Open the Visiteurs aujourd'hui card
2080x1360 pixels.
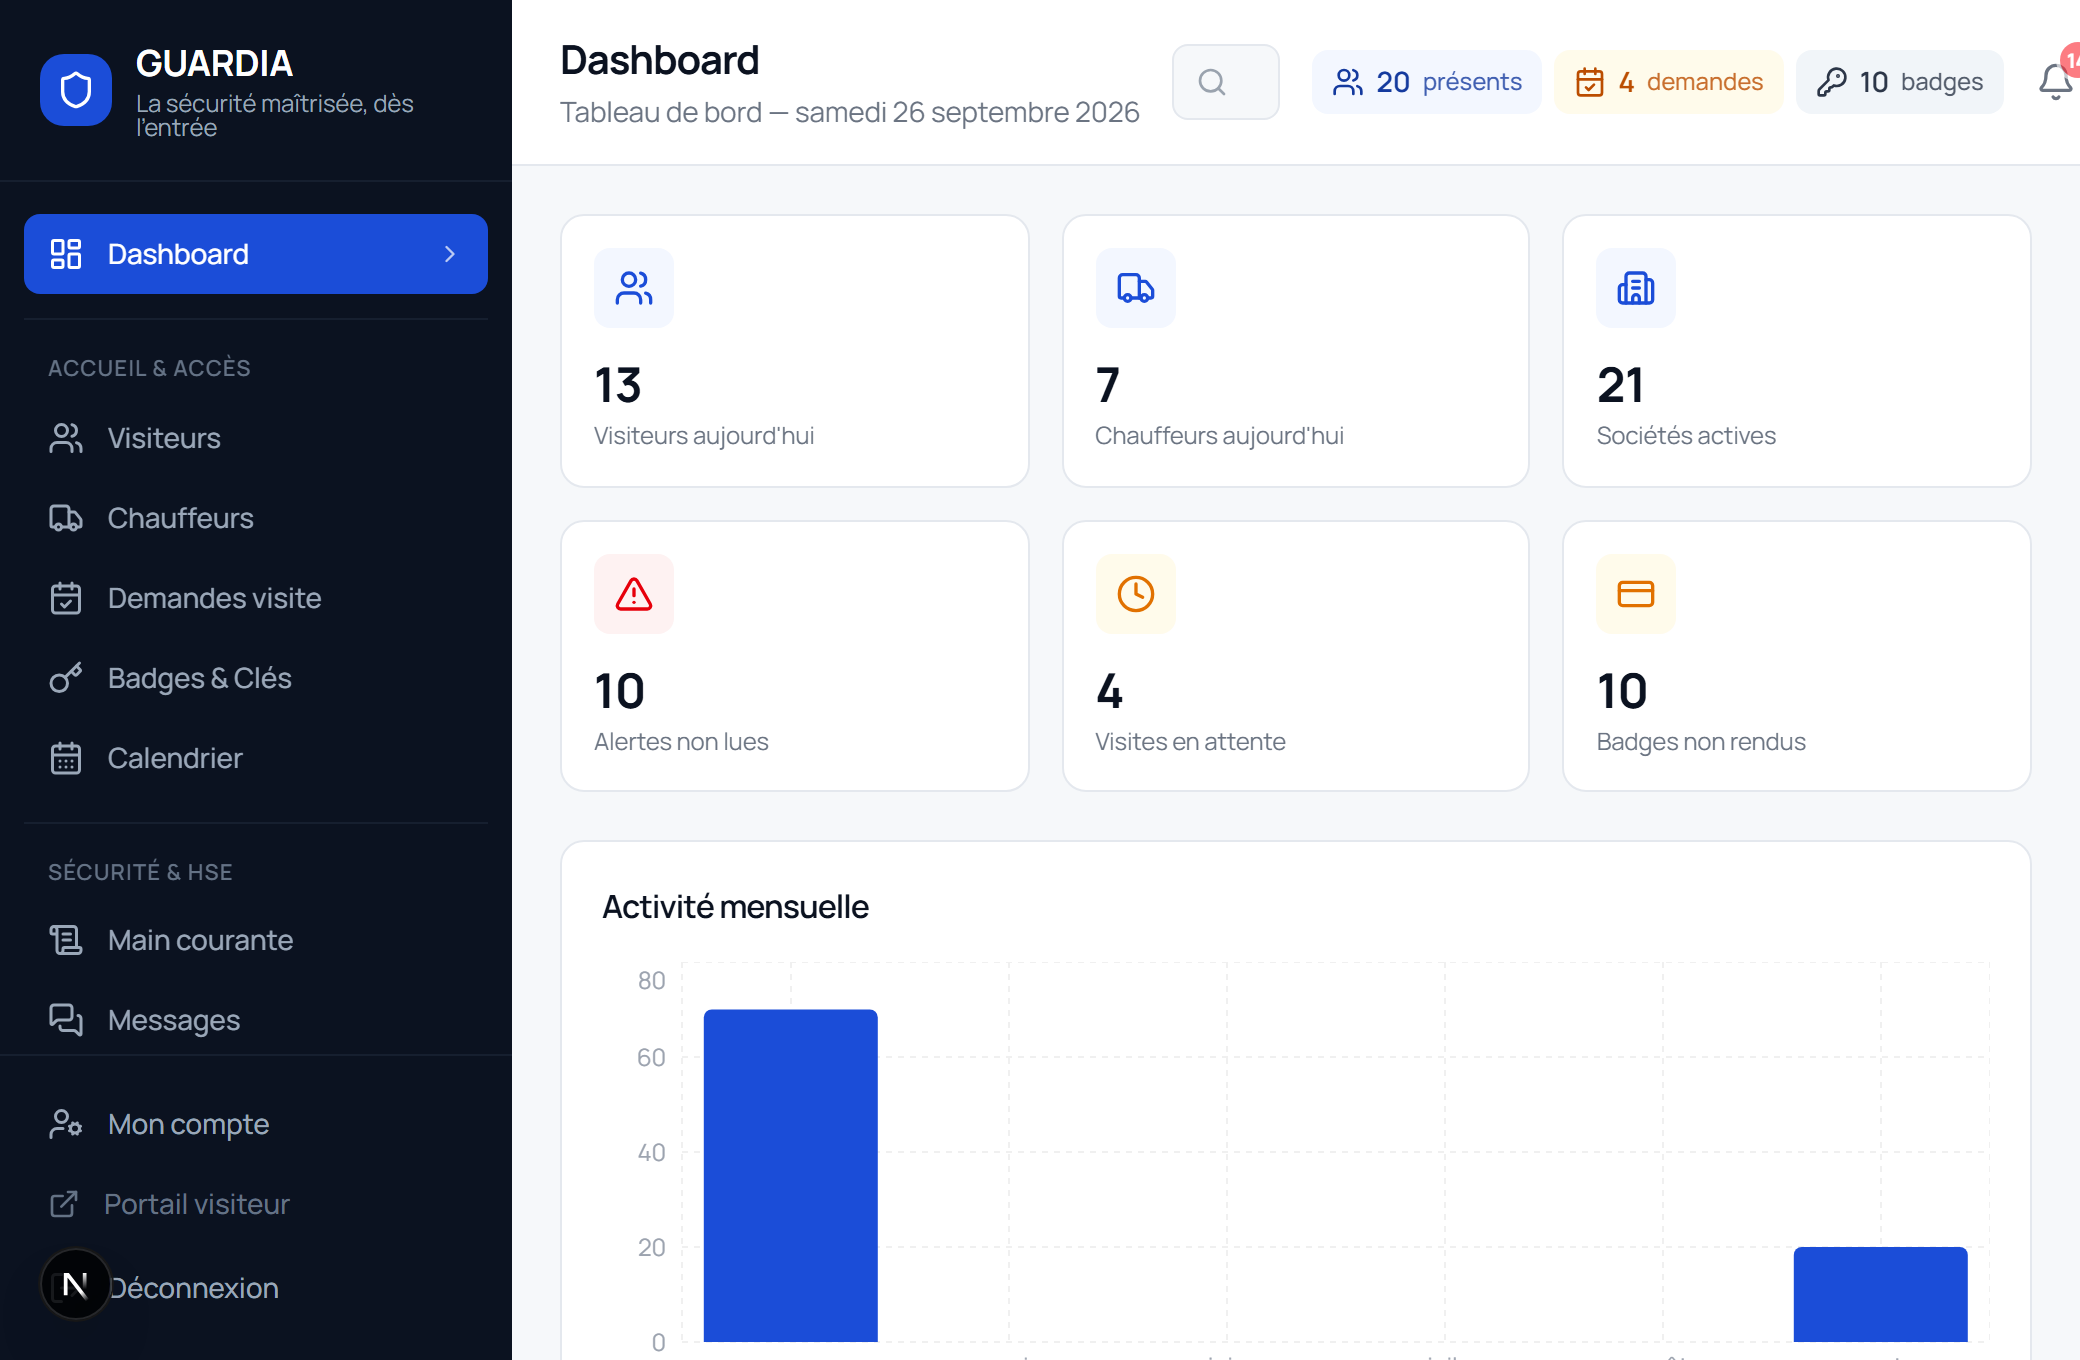[795, 351]
